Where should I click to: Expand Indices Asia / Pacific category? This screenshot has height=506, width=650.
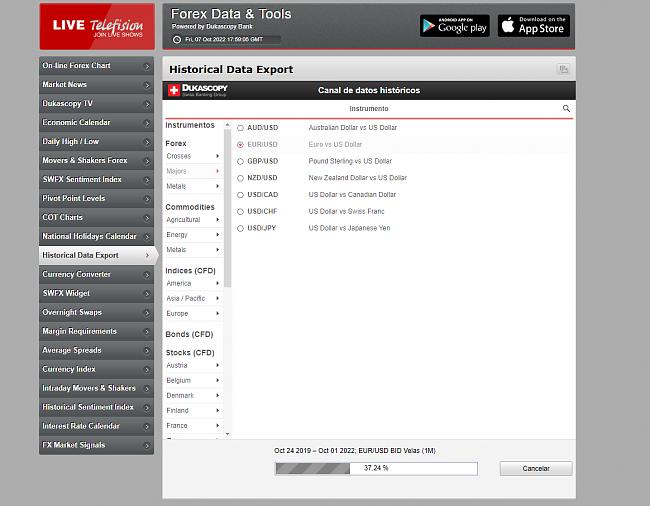point(193,298)
